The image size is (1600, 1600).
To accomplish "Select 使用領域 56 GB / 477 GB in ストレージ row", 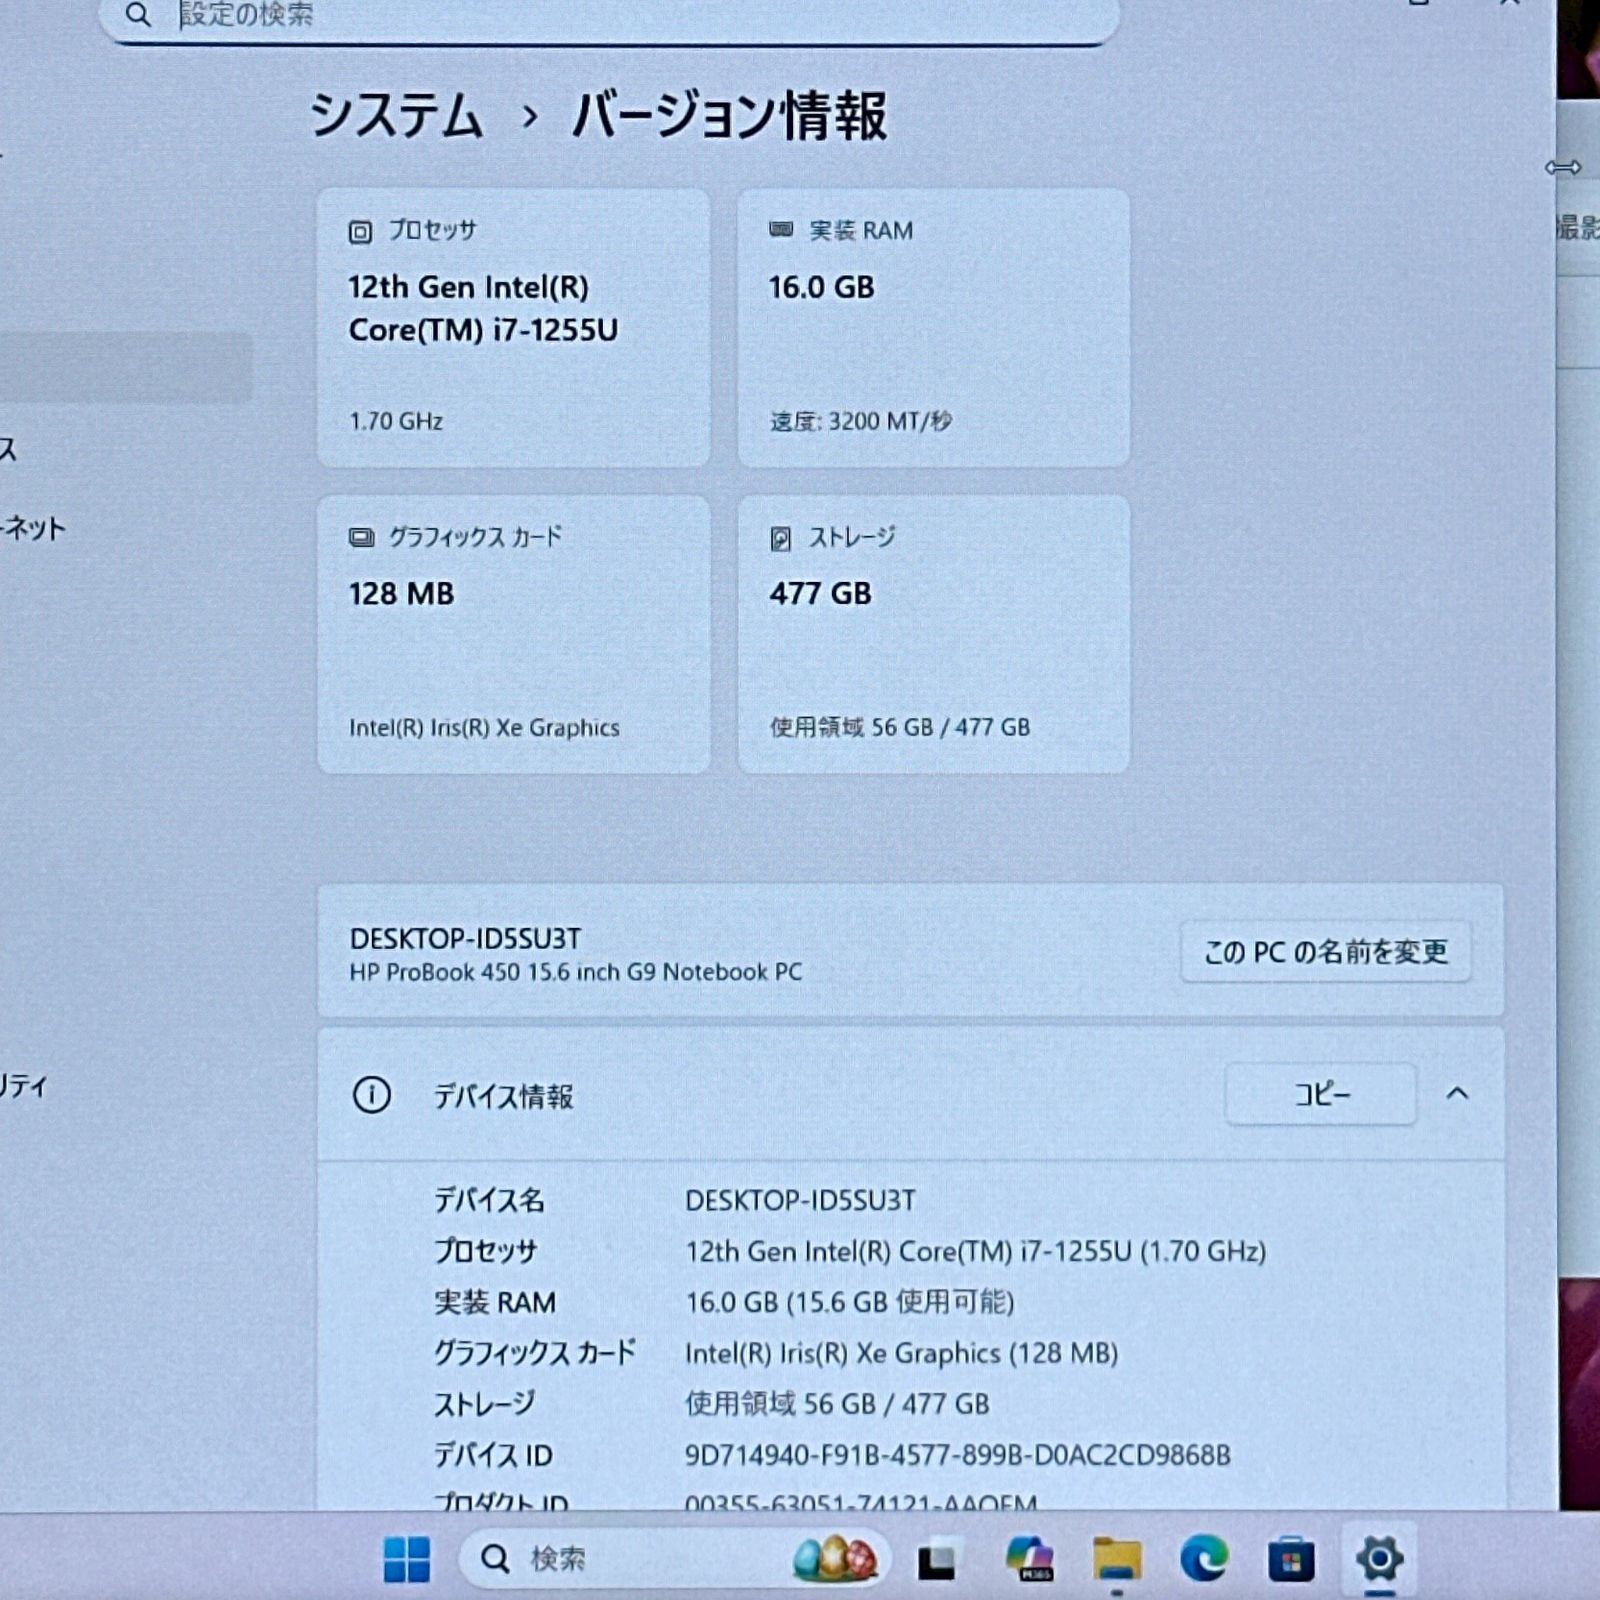I will click(x=837, y=1404).
